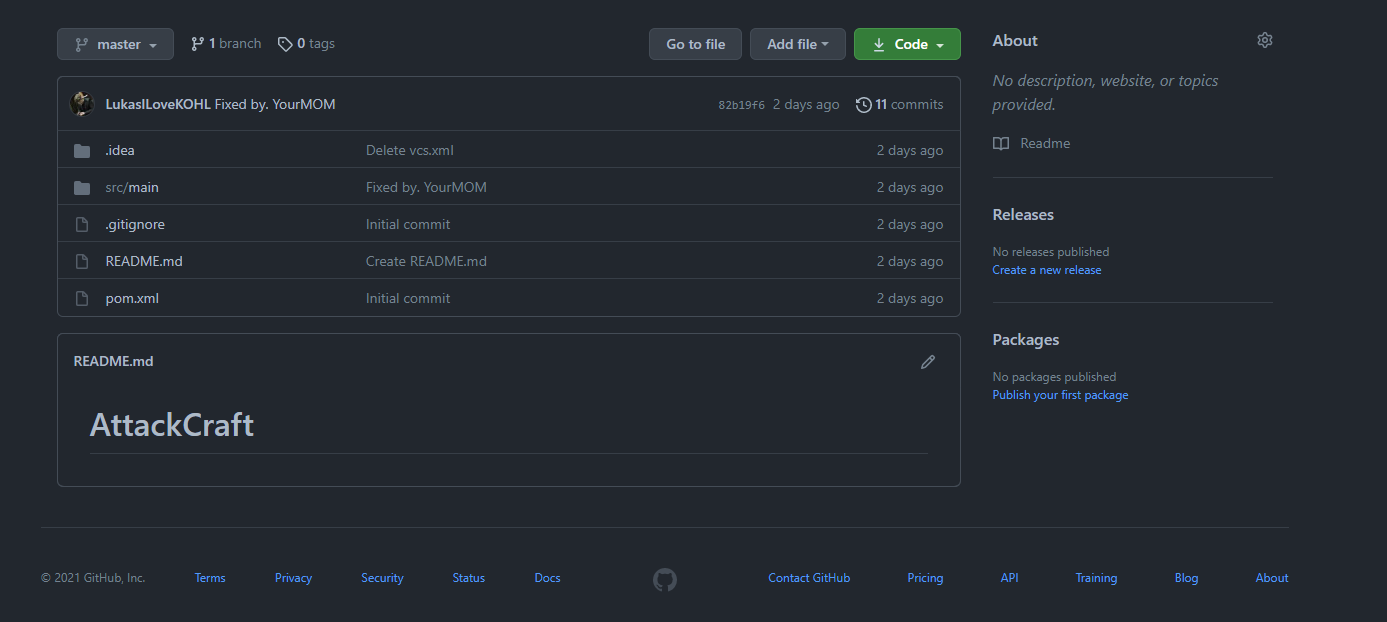
Task: Click the tags icon beside 0 tags
Action: click(285, 44)
